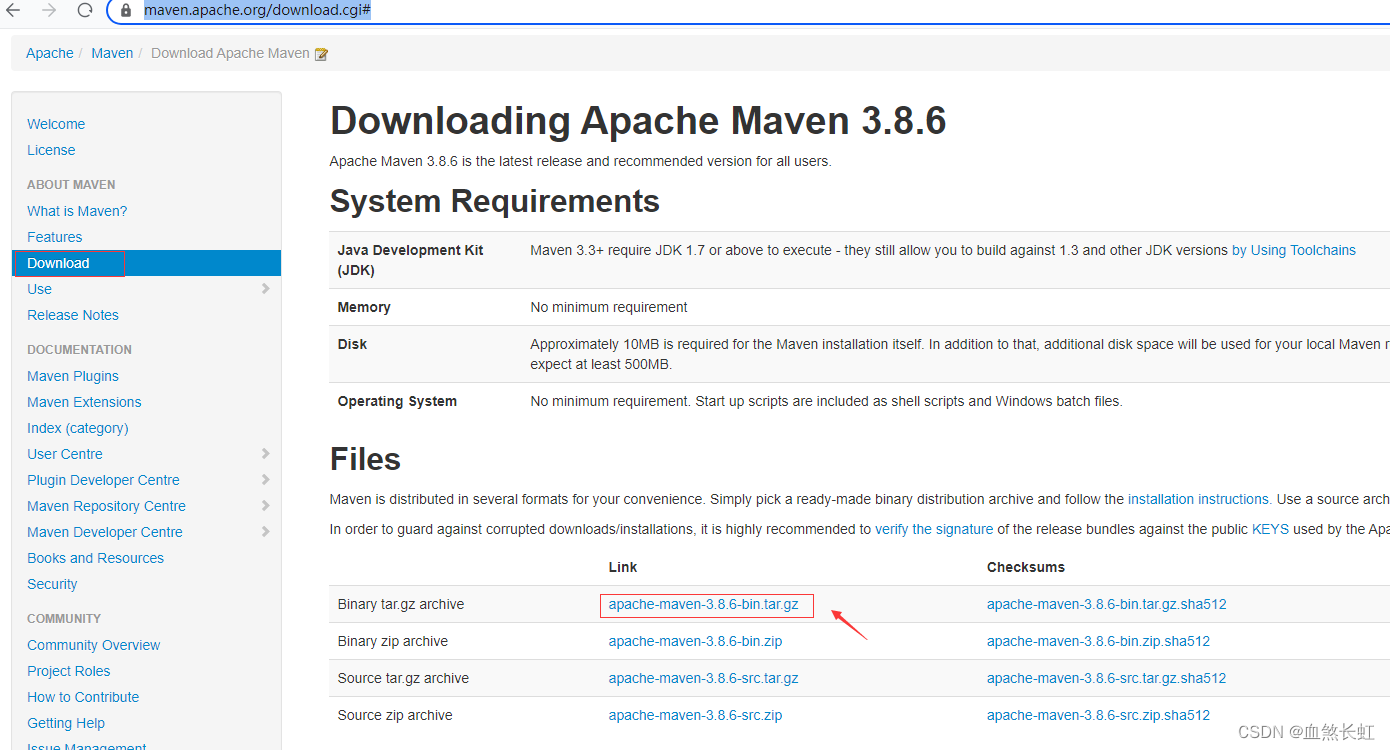Open verify the signature link

click(x=934, y=529)
